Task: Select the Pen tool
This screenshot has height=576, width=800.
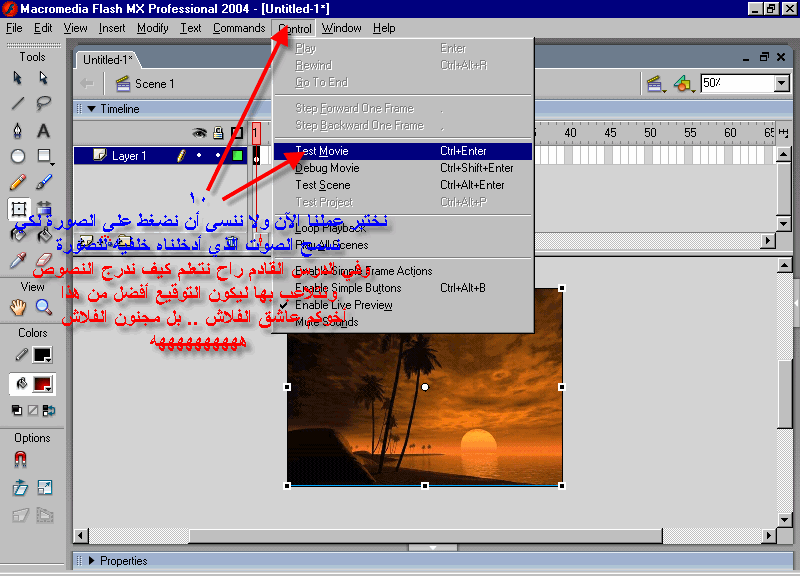Action: tap(18, 131)
